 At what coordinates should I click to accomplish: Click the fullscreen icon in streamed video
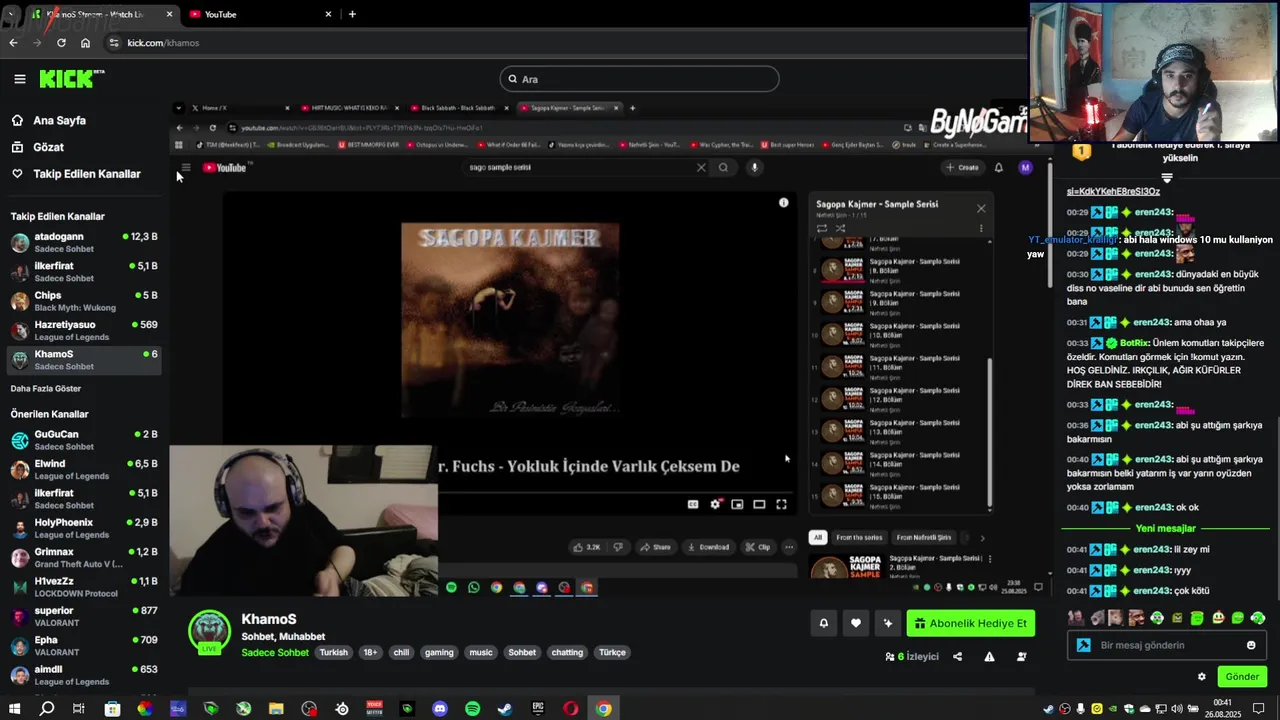pyautogui.click(x=781, y=504)
